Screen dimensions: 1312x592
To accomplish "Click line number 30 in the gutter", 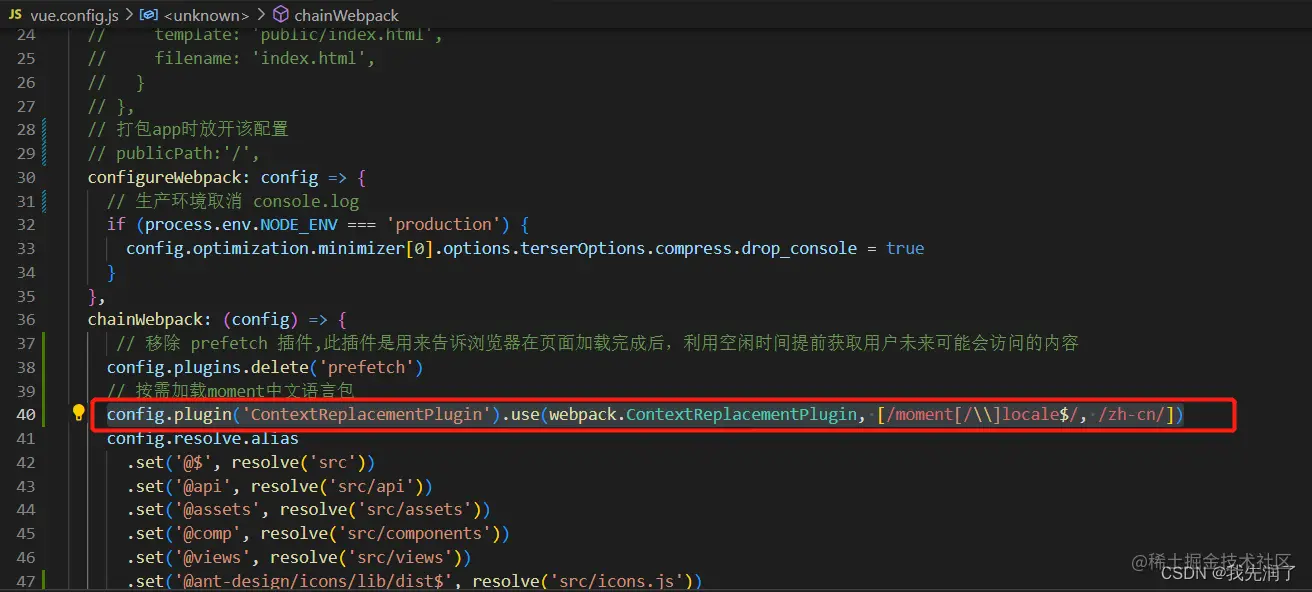I will click(26, 177).
